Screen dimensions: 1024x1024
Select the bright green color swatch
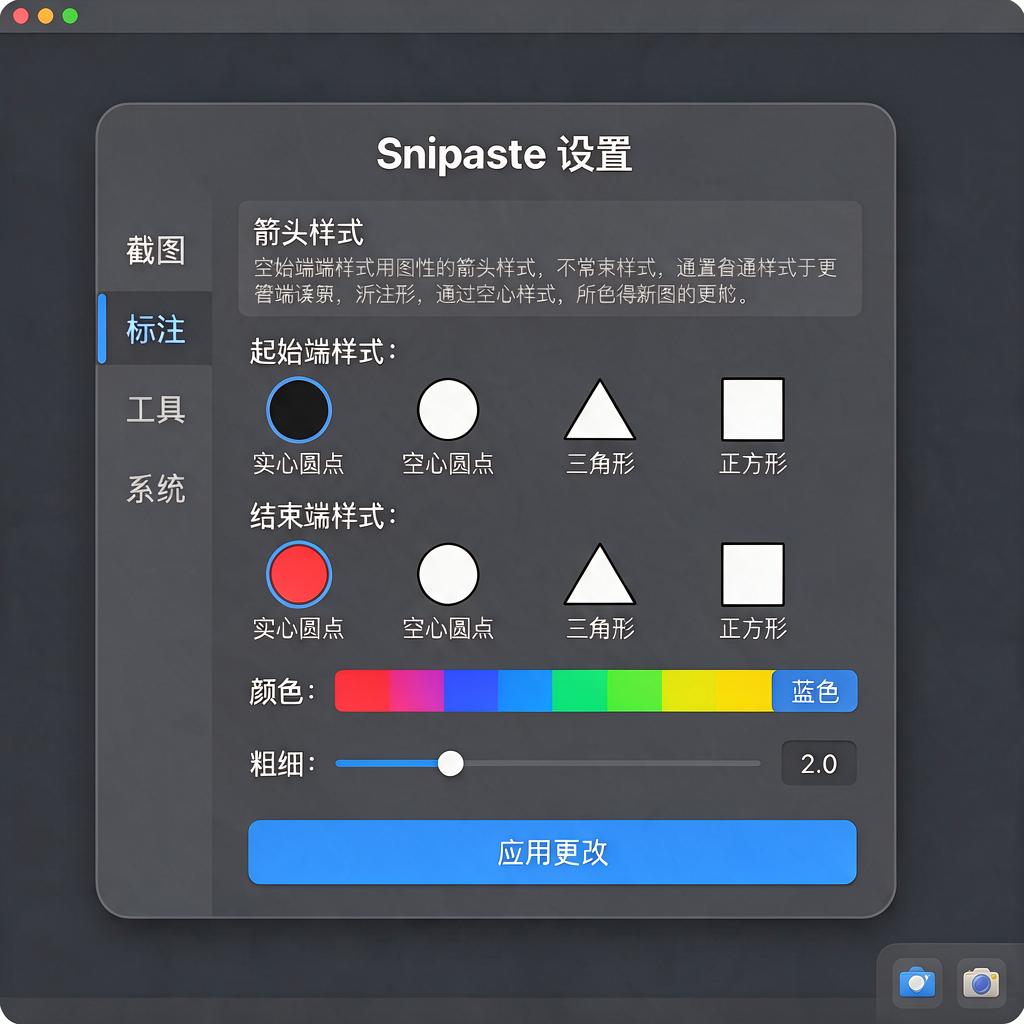(x=634, y=691)
